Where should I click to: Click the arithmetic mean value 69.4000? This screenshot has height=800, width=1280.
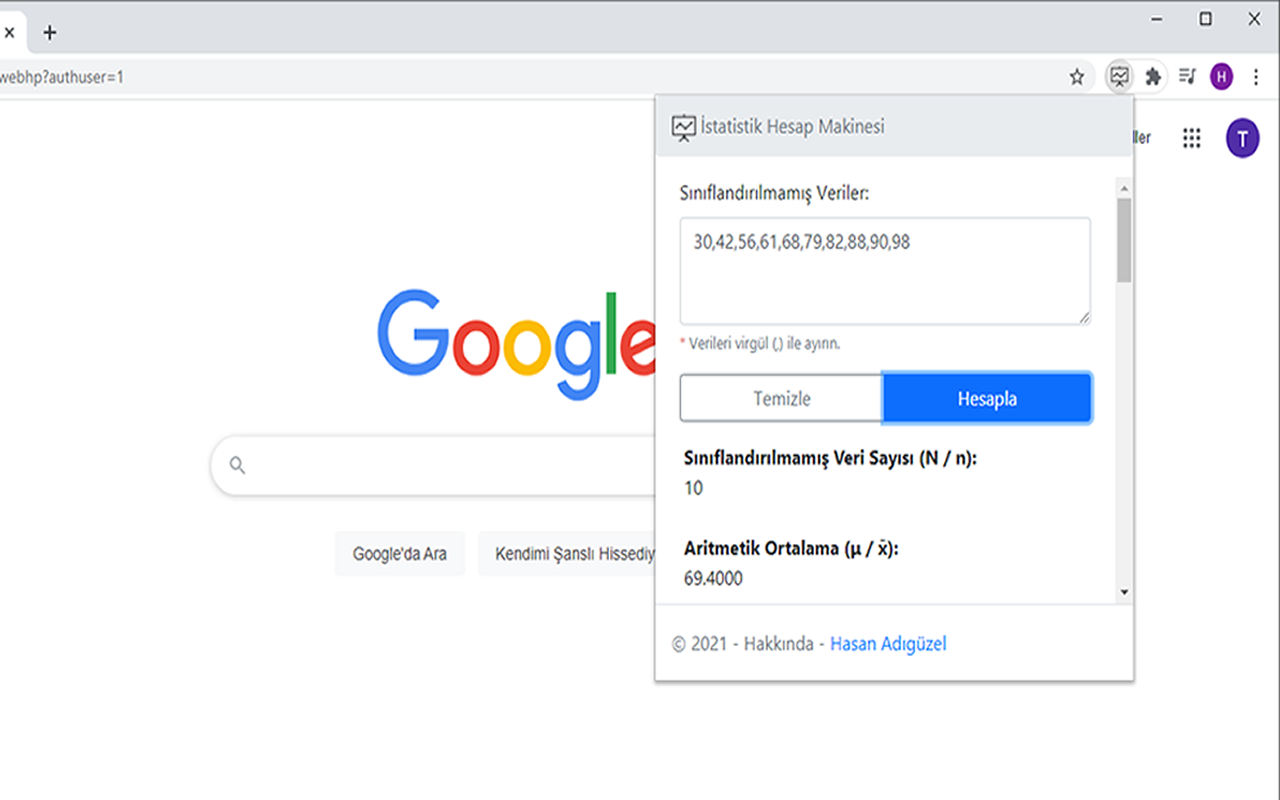point(713,578)
